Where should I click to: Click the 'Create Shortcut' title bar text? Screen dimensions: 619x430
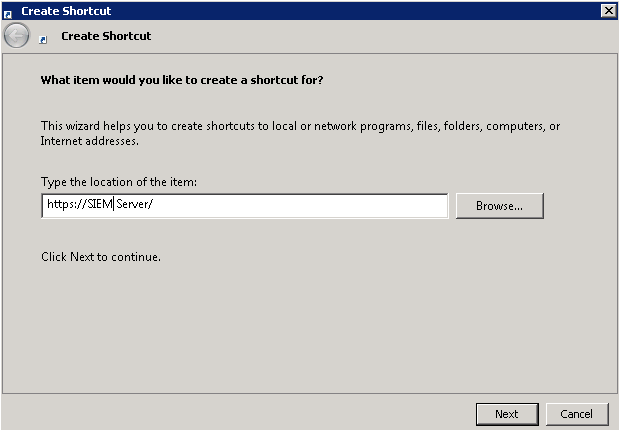66,11
